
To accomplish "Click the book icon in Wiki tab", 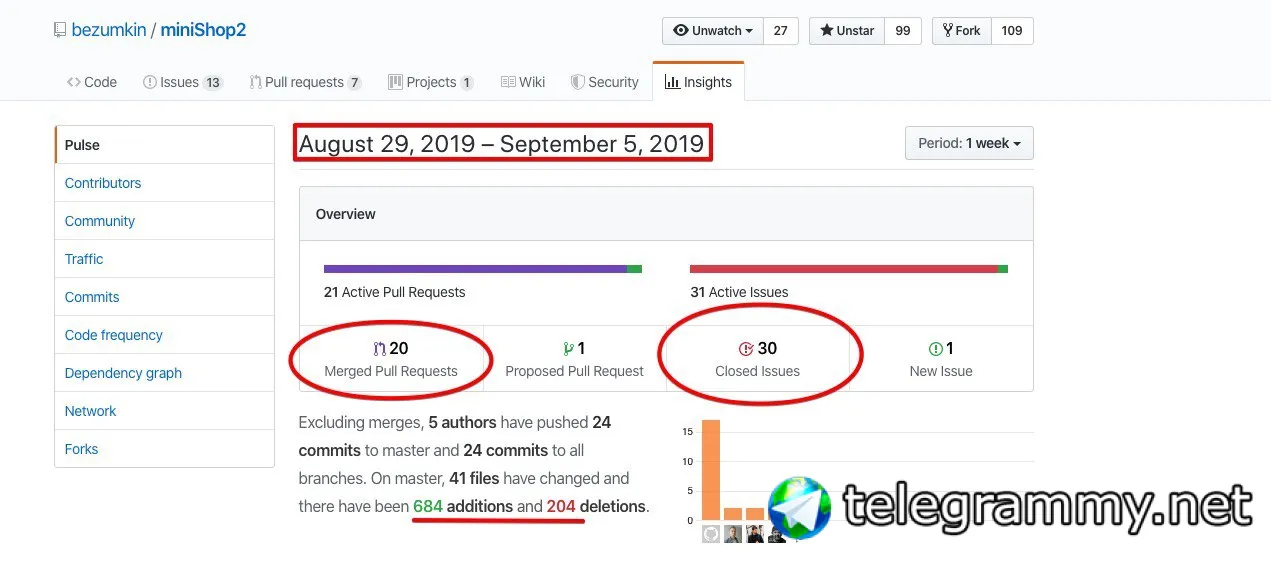I will point(508,82).
